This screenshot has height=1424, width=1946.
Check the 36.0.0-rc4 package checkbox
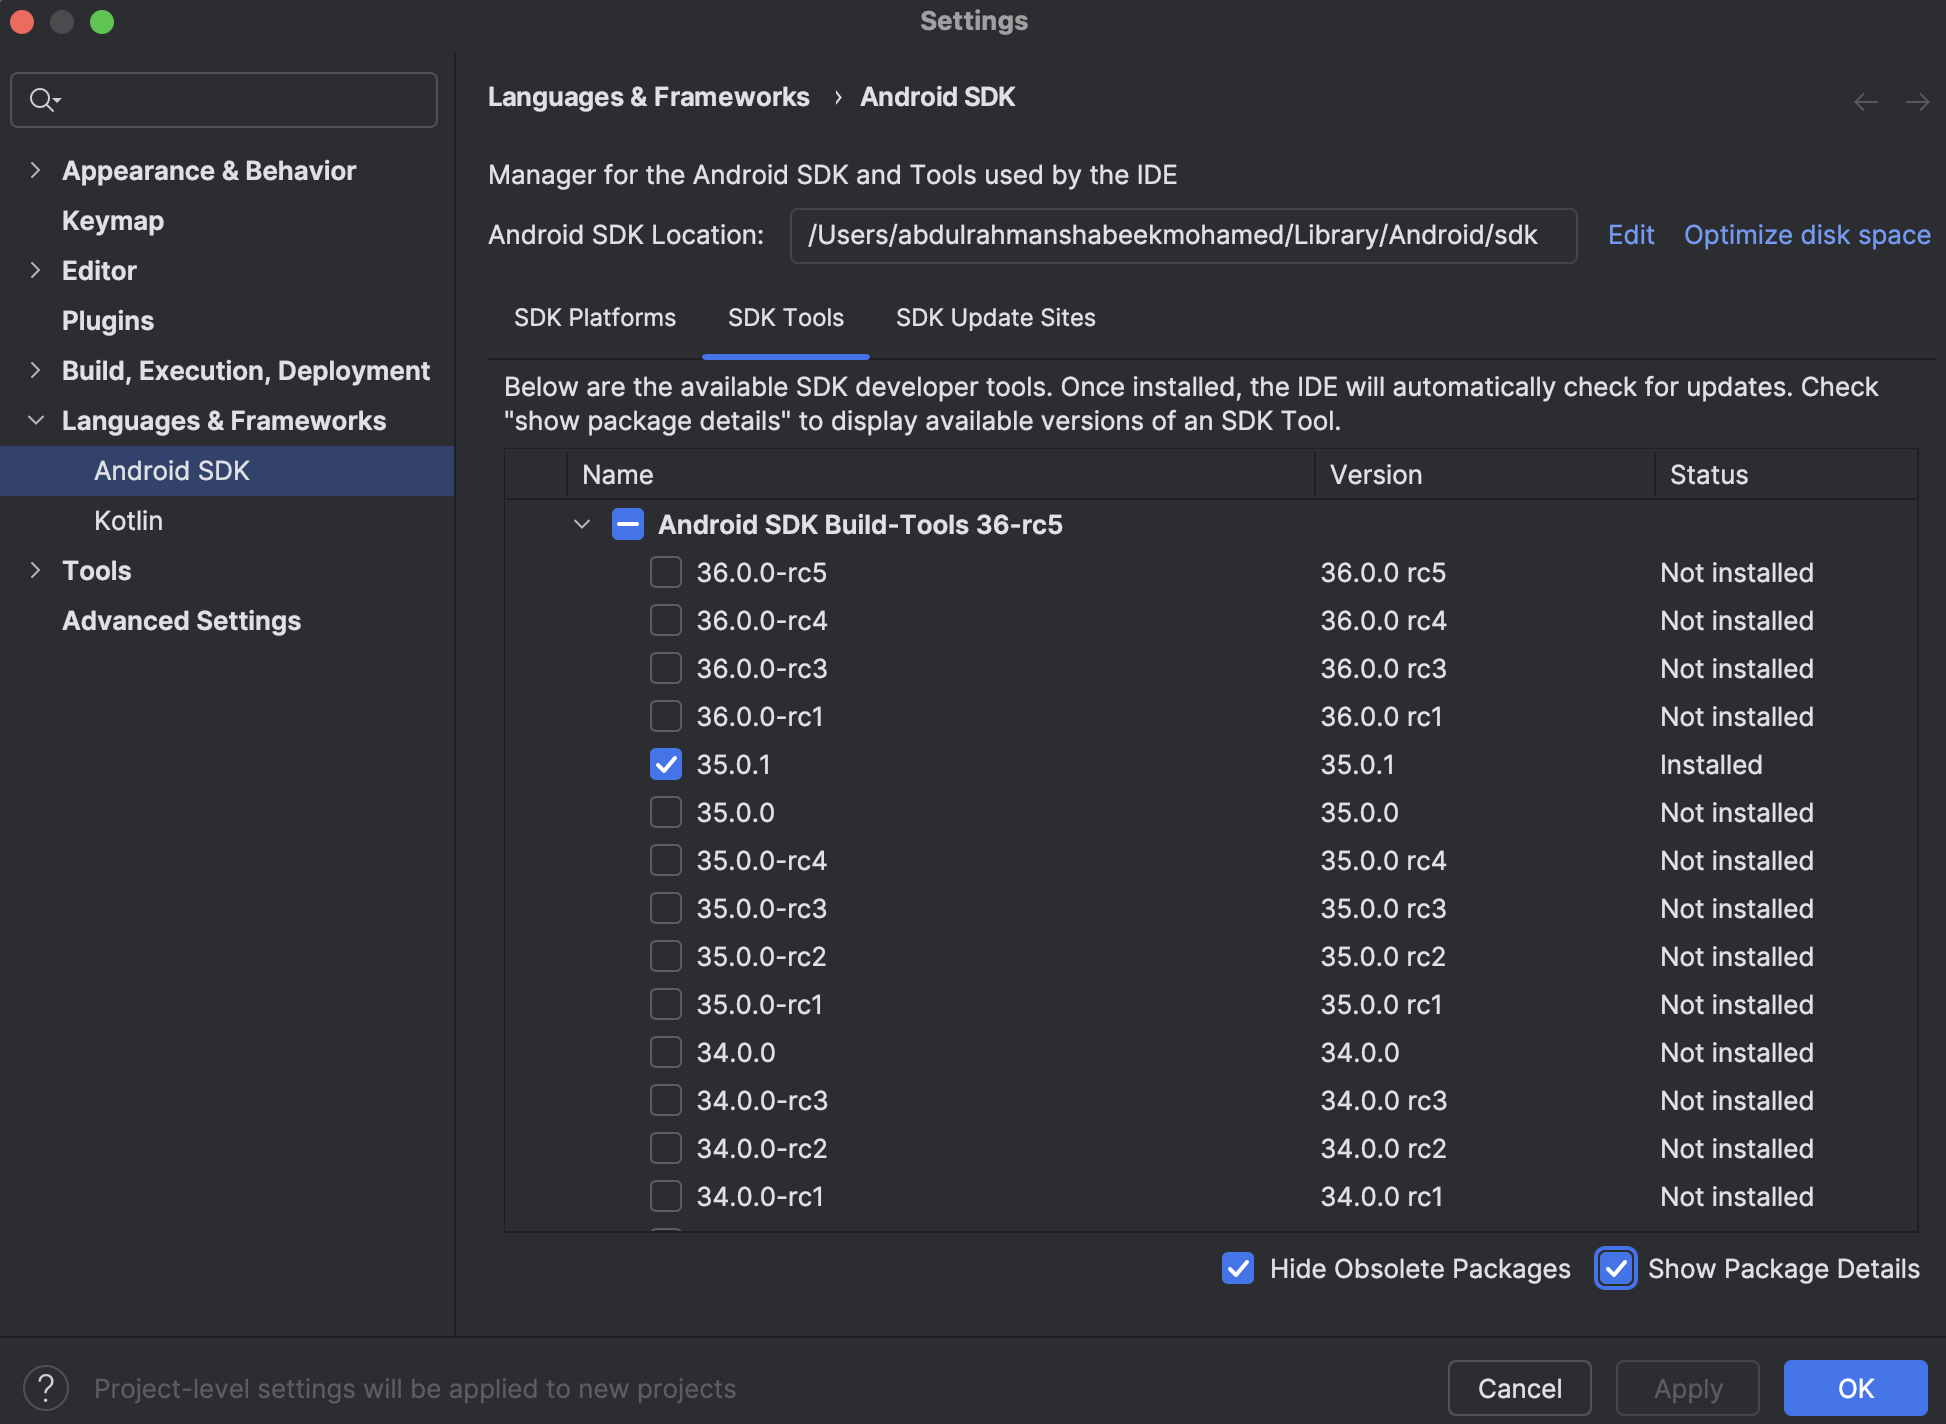(x=666, y=620)
